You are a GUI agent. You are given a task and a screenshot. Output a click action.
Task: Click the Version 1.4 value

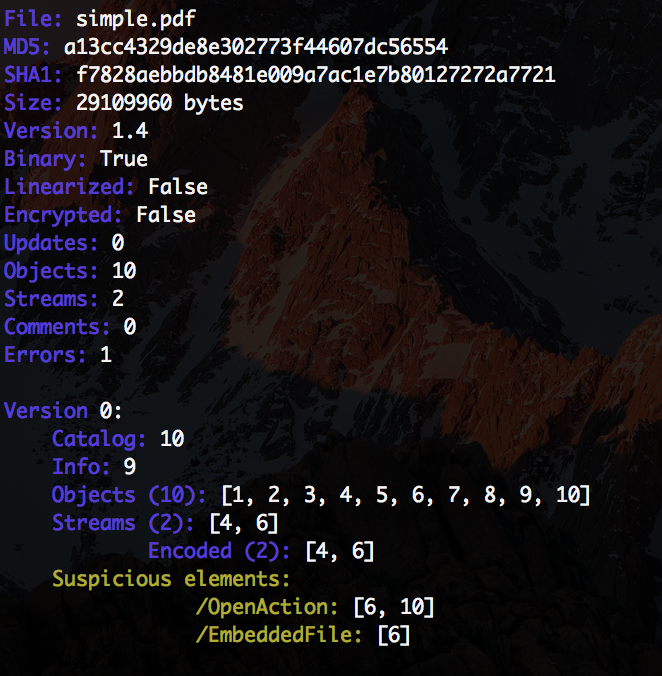click(x=130, y=131)
